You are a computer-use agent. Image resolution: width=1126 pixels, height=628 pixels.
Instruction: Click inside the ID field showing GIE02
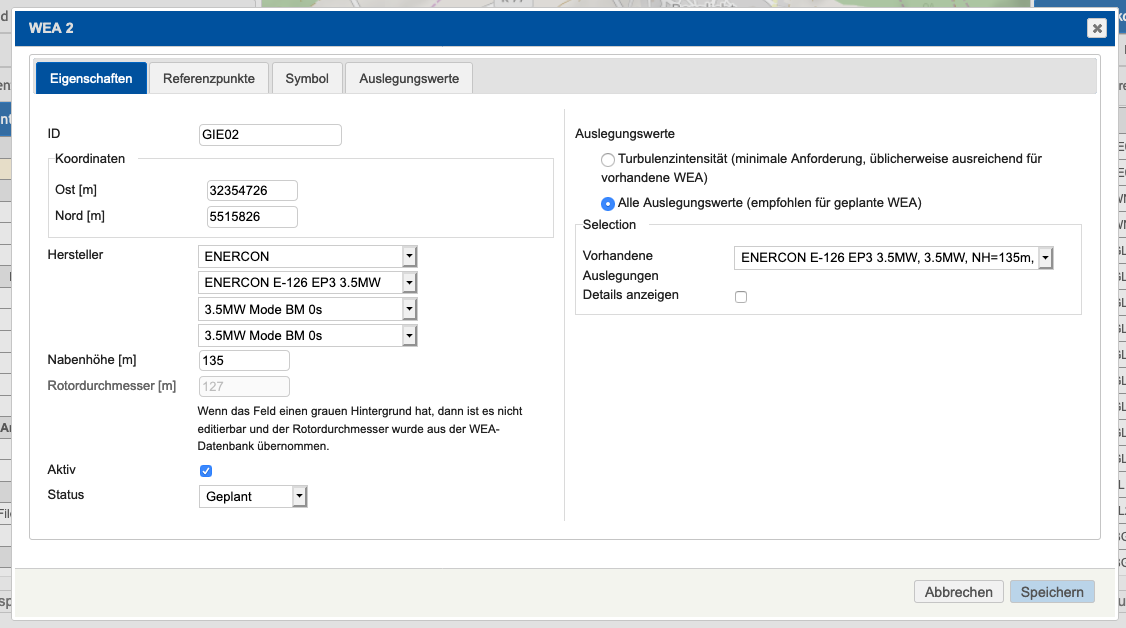click(270, 134)
